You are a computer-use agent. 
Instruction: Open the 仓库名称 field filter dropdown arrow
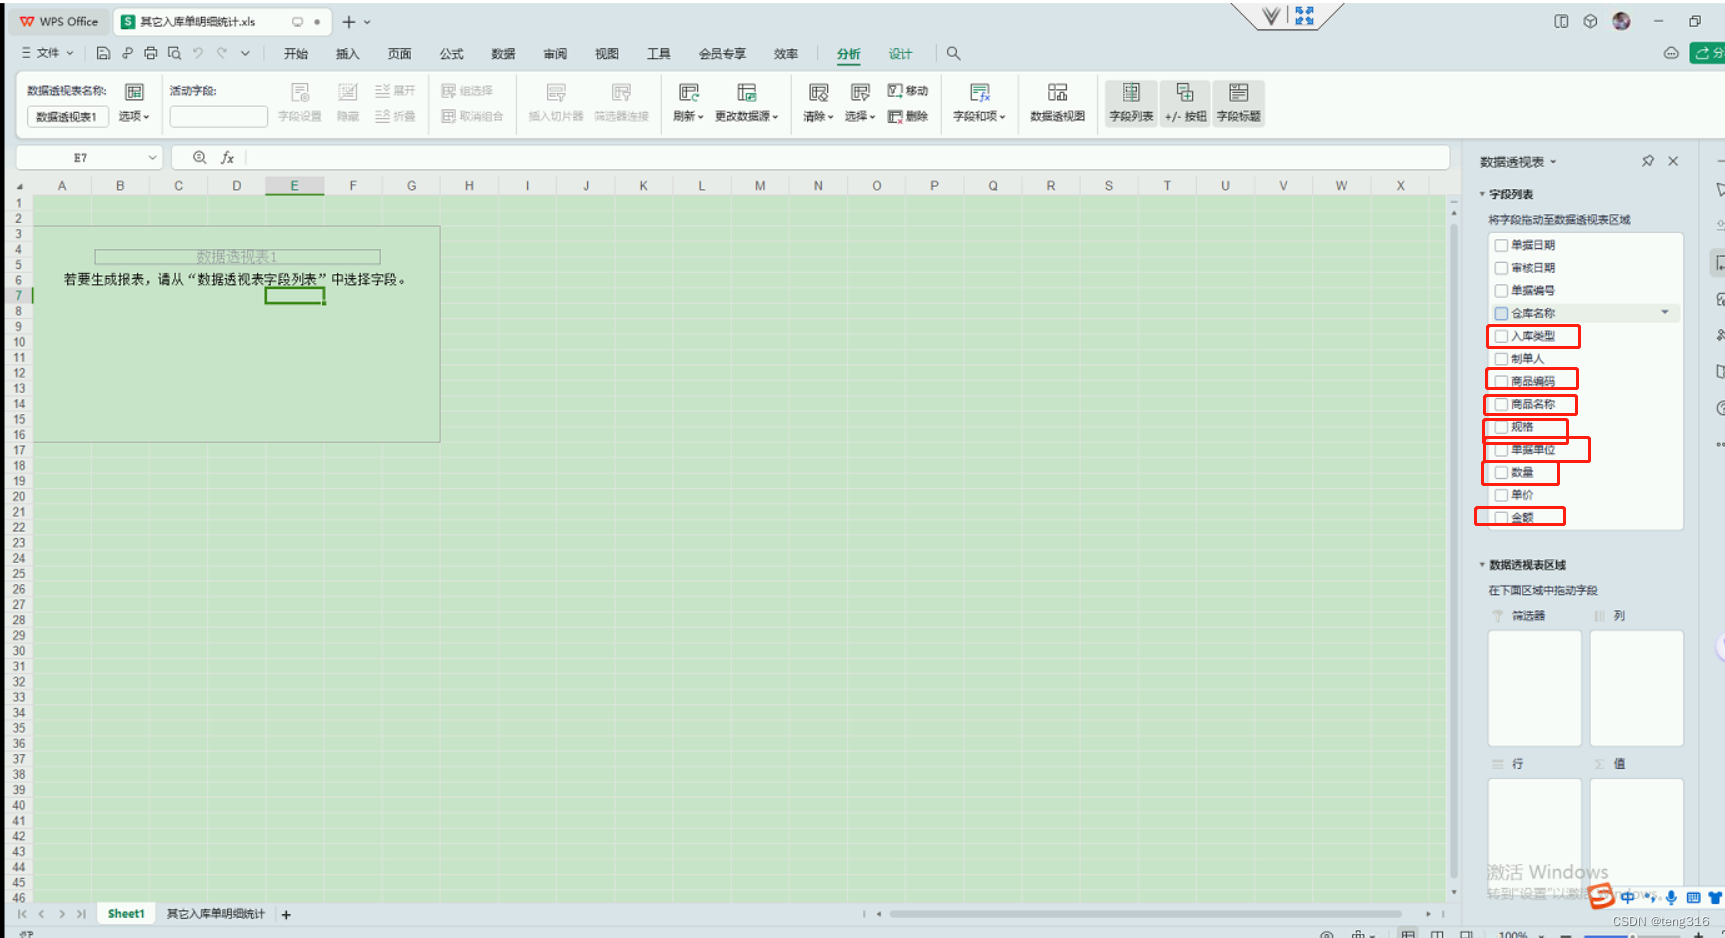point(1665,312)
